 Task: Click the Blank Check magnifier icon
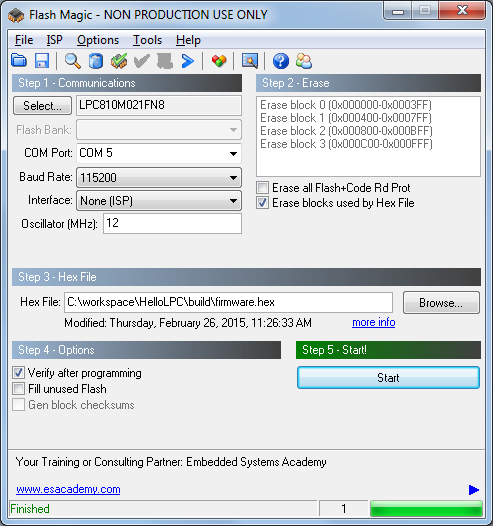click(x=72, y=61)
